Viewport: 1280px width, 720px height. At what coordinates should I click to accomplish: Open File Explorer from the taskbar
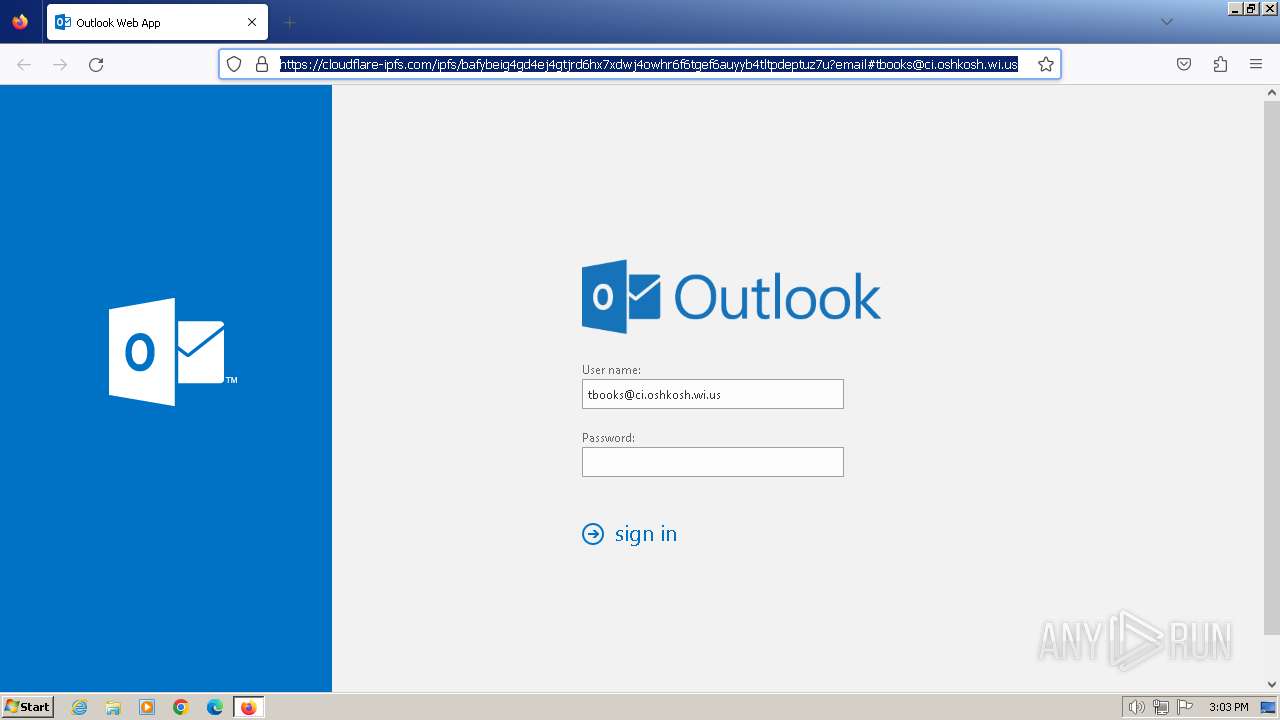tap(113, 707)
